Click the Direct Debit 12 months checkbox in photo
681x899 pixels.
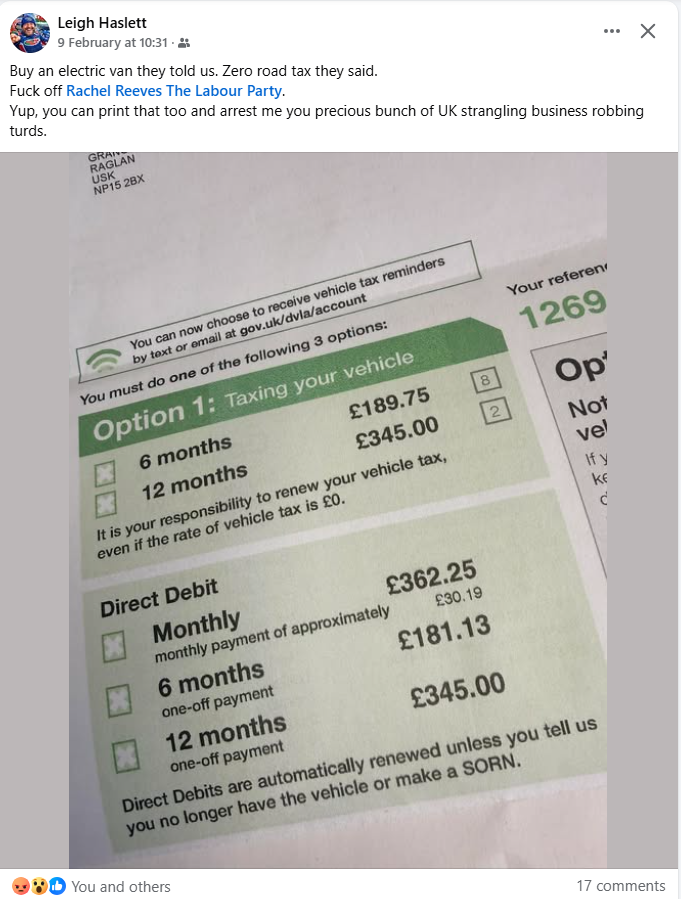[124, 757]
